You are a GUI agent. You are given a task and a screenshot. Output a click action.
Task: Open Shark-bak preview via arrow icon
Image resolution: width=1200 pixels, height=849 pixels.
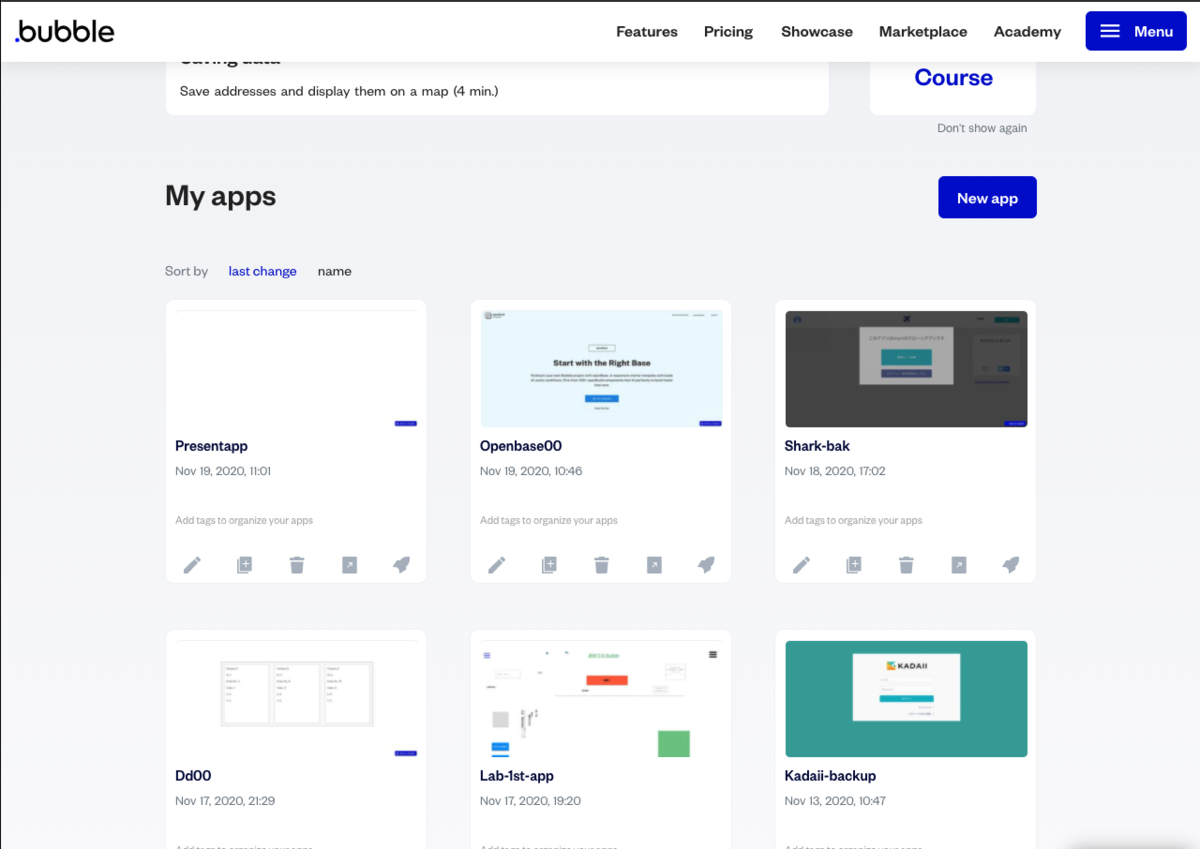pos(958,565)
